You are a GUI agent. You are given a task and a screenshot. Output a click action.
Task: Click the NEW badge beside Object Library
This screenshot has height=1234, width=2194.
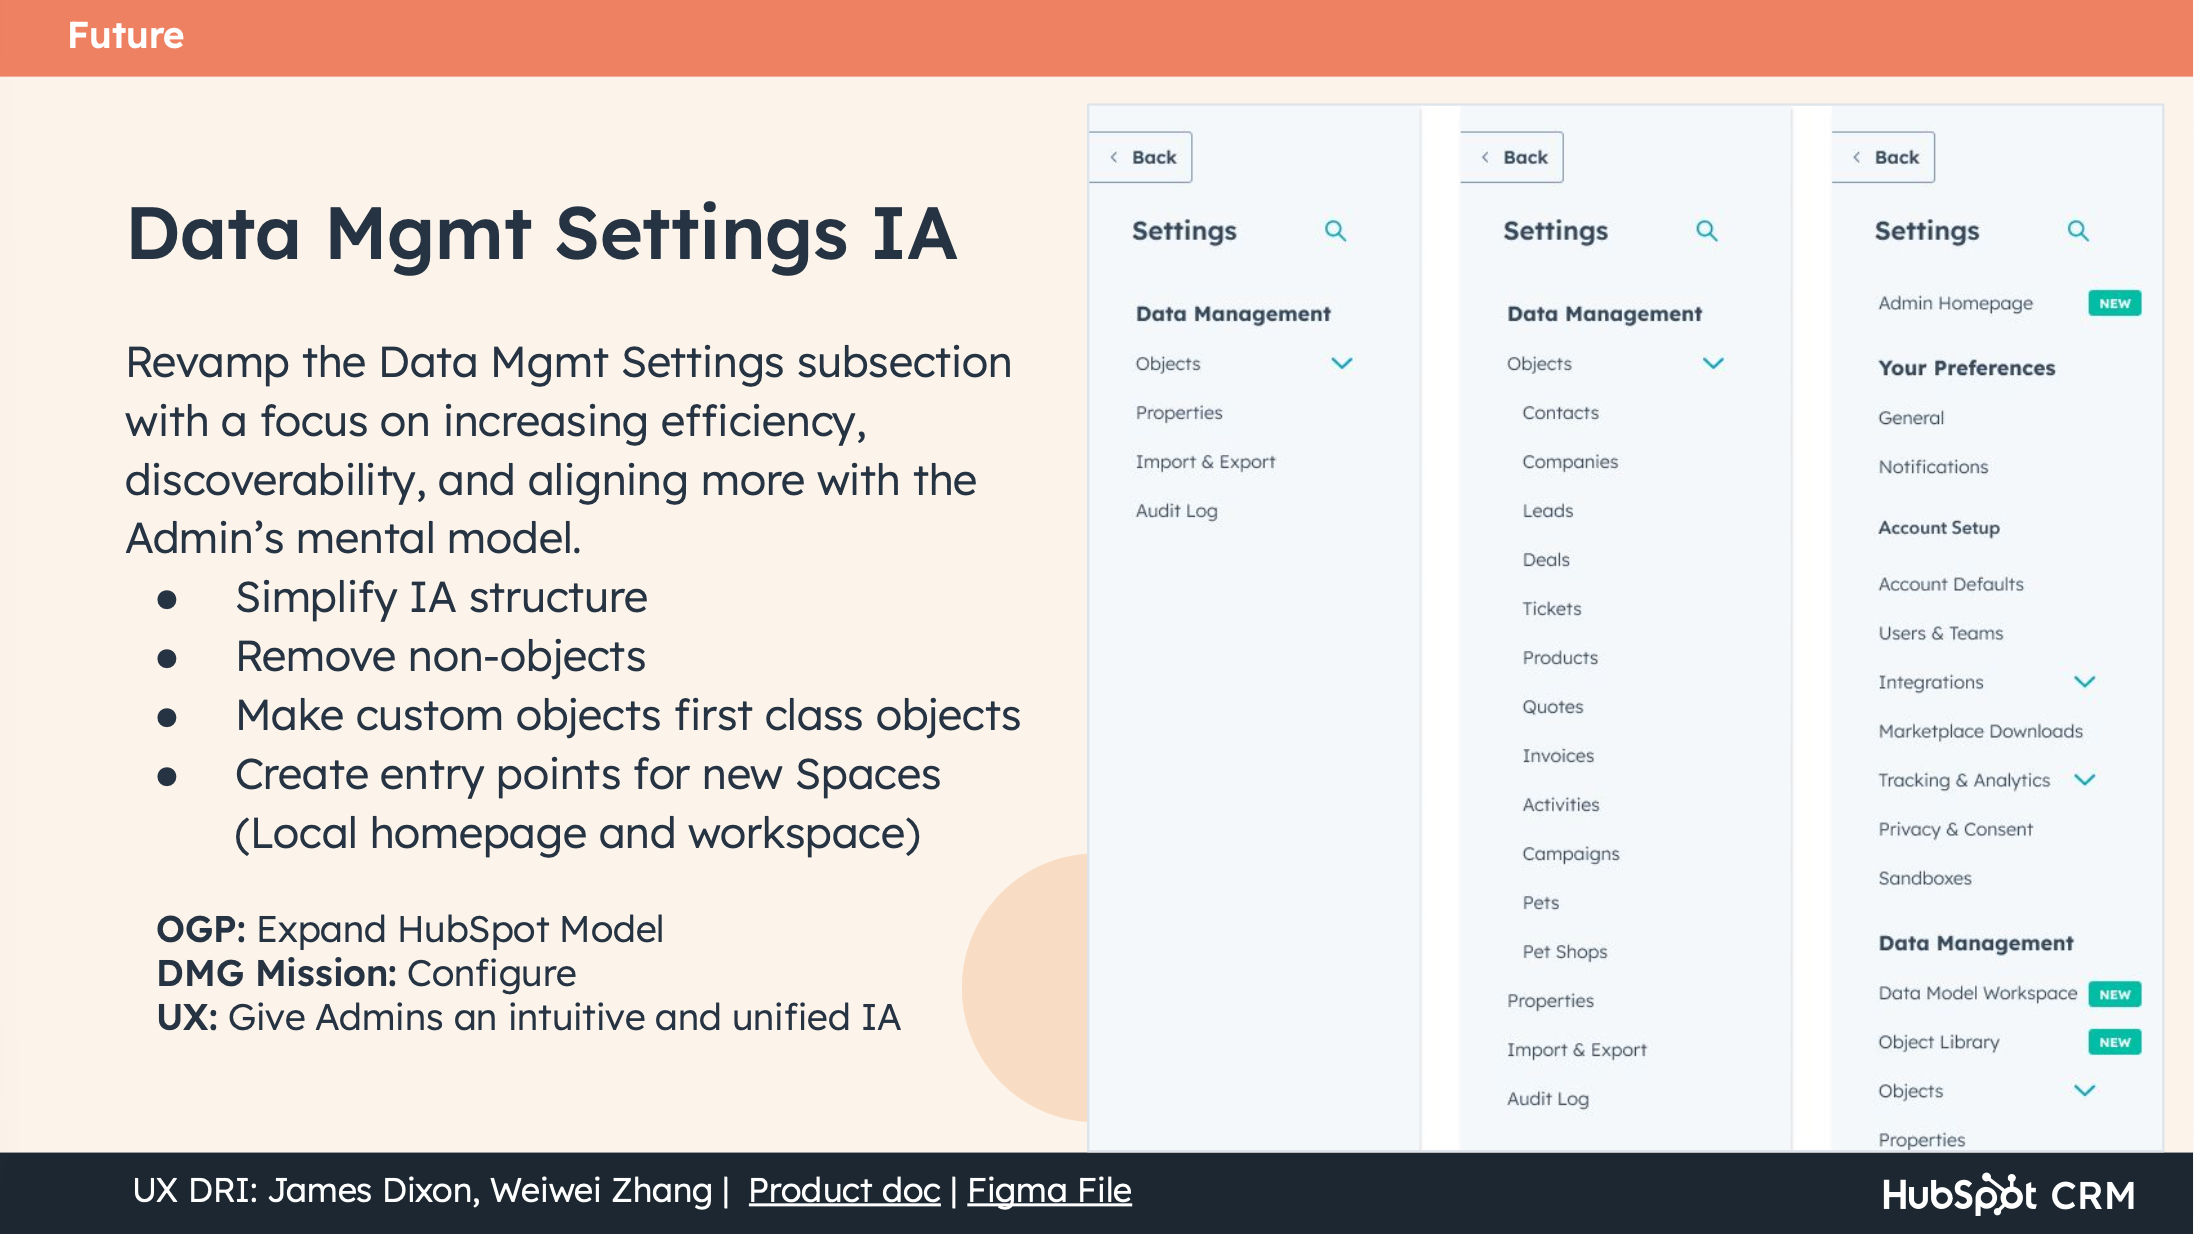click(2114, 1042)
